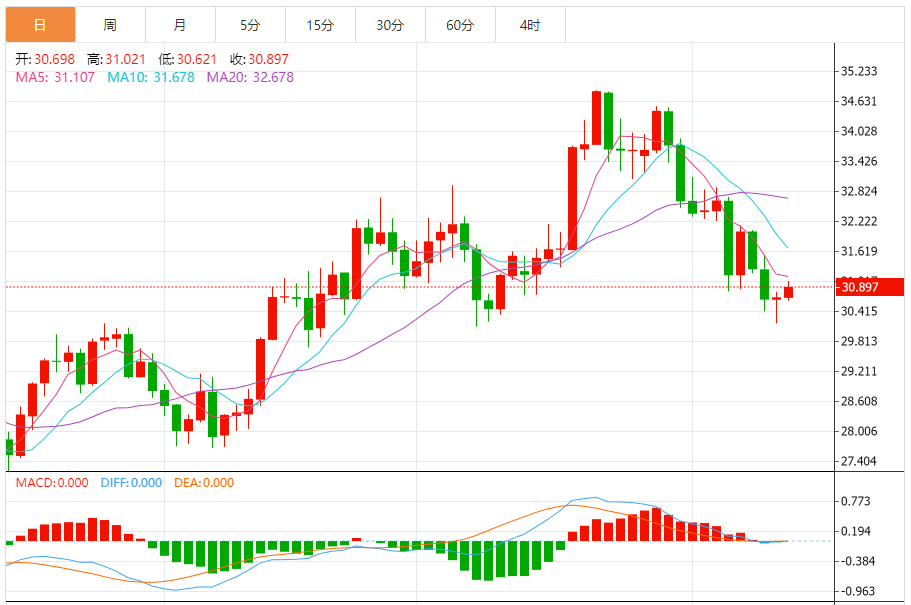The width and height of the screenshot is (911, 605).
Task: Click the 35.233 price axis label
Action: pyautogui.click(x=859, y=71)
